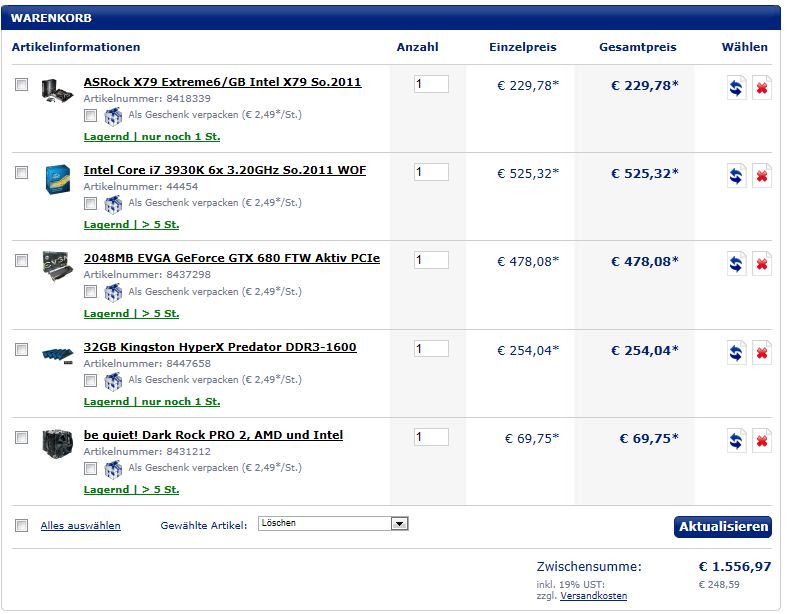
Task: Open Intel Core i7 product thumbnail
Action: coord(58,179)
